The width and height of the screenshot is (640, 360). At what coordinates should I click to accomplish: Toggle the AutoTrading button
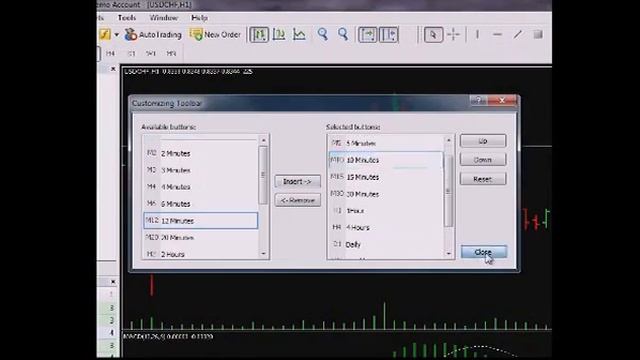point(153,35)
